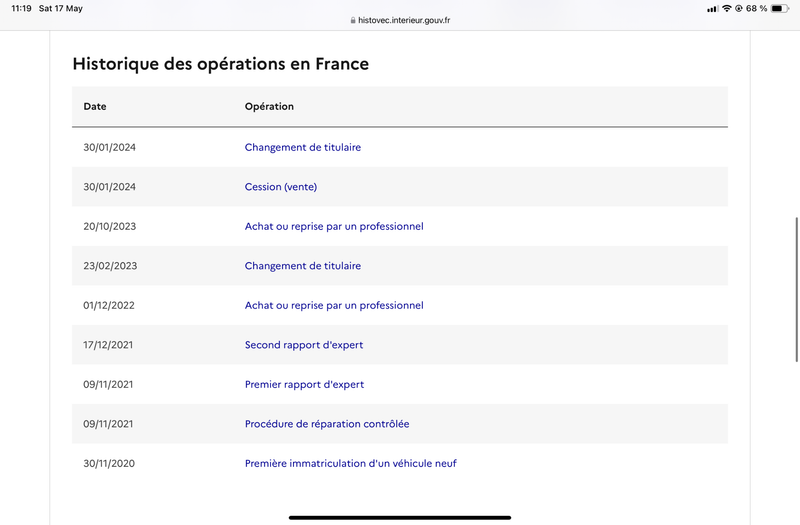The image size is (800, 525).
Task: Tap the Wi-Fi status icon
Action: coord(727,8)
